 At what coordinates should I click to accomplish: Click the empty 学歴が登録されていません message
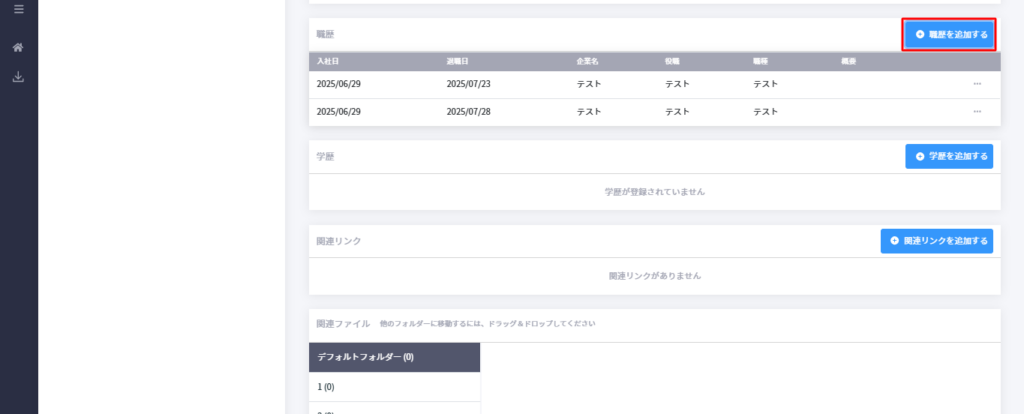coord(655,192)
